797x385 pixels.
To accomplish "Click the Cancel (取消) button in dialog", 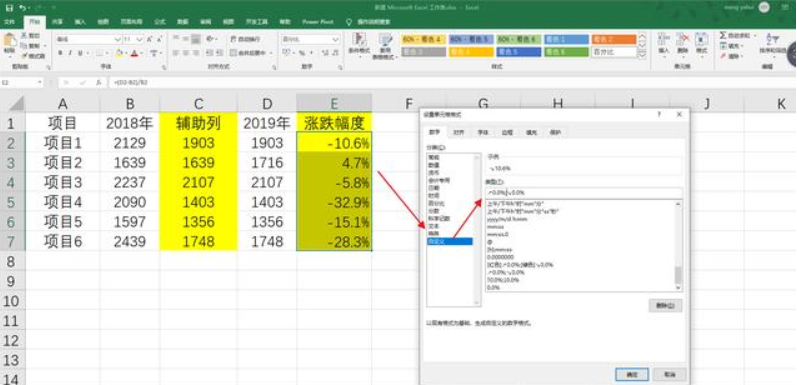I will [x=669, y=375].
